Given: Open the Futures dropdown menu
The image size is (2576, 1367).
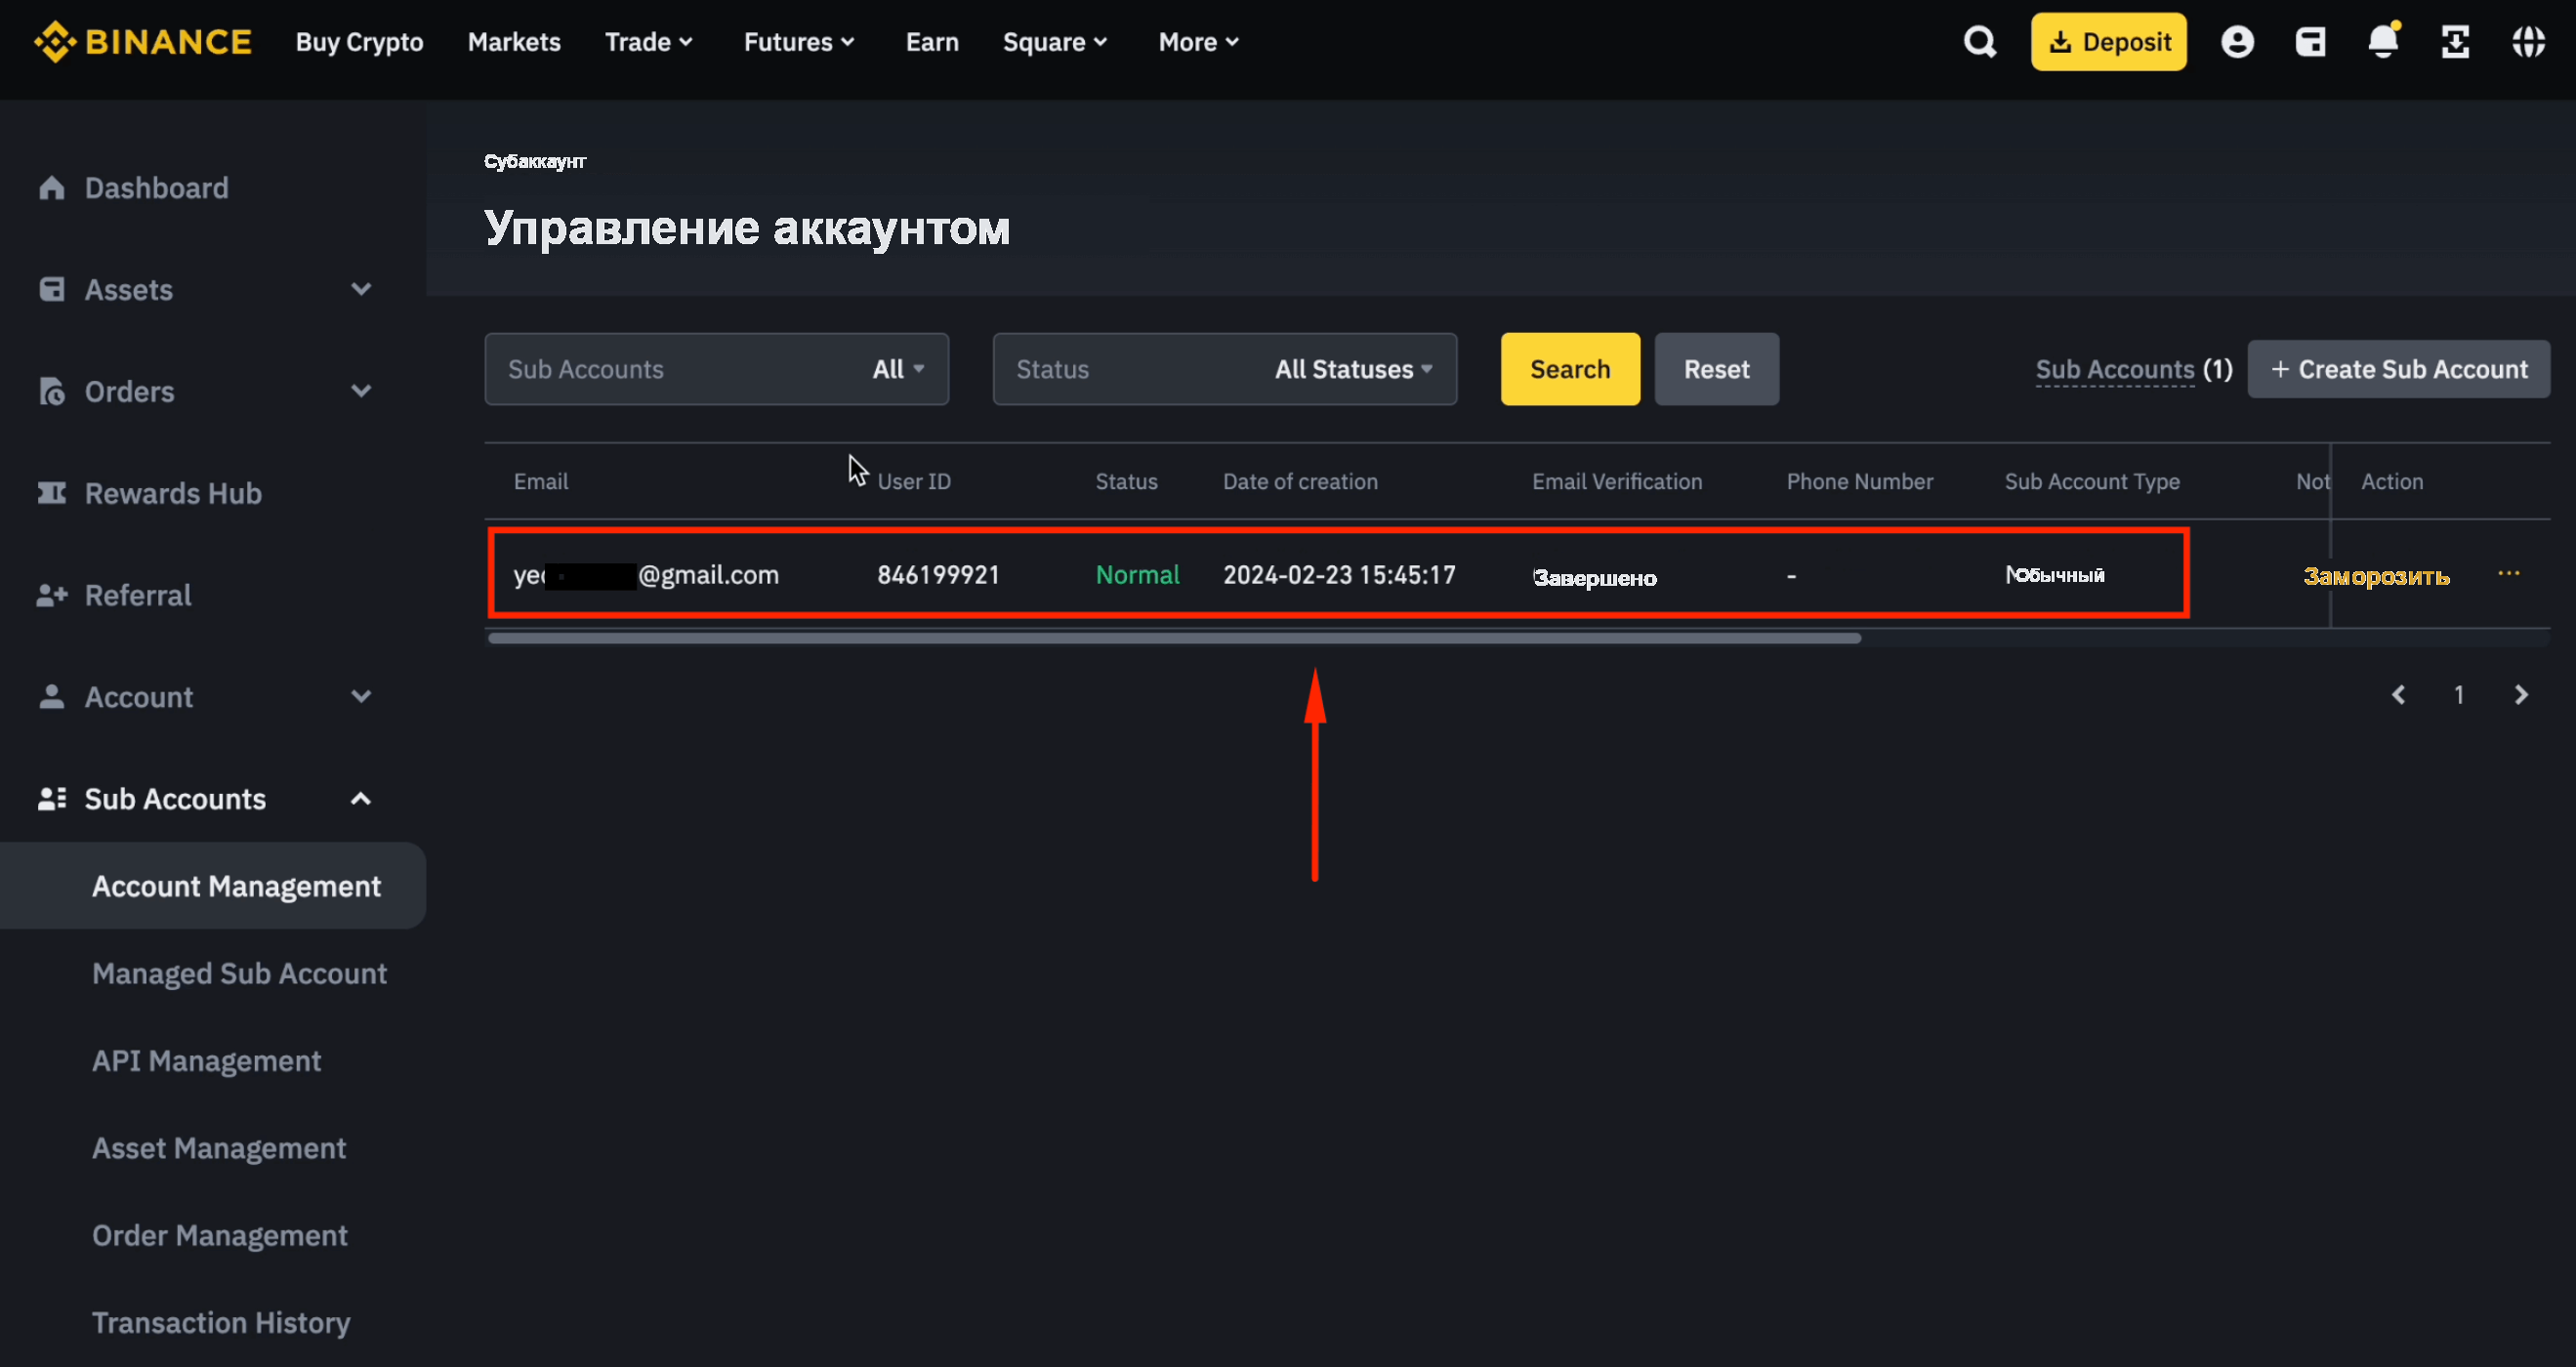Looking at the screenshot, I should pos(799,42).
